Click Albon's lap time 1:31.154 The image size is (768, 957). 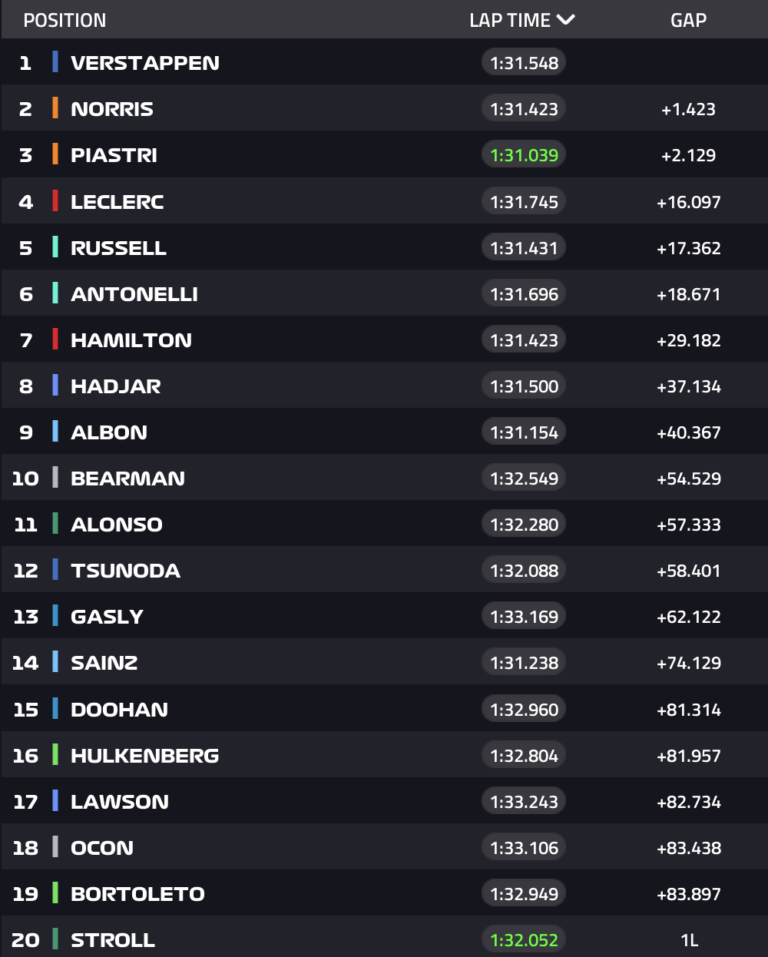524,432
